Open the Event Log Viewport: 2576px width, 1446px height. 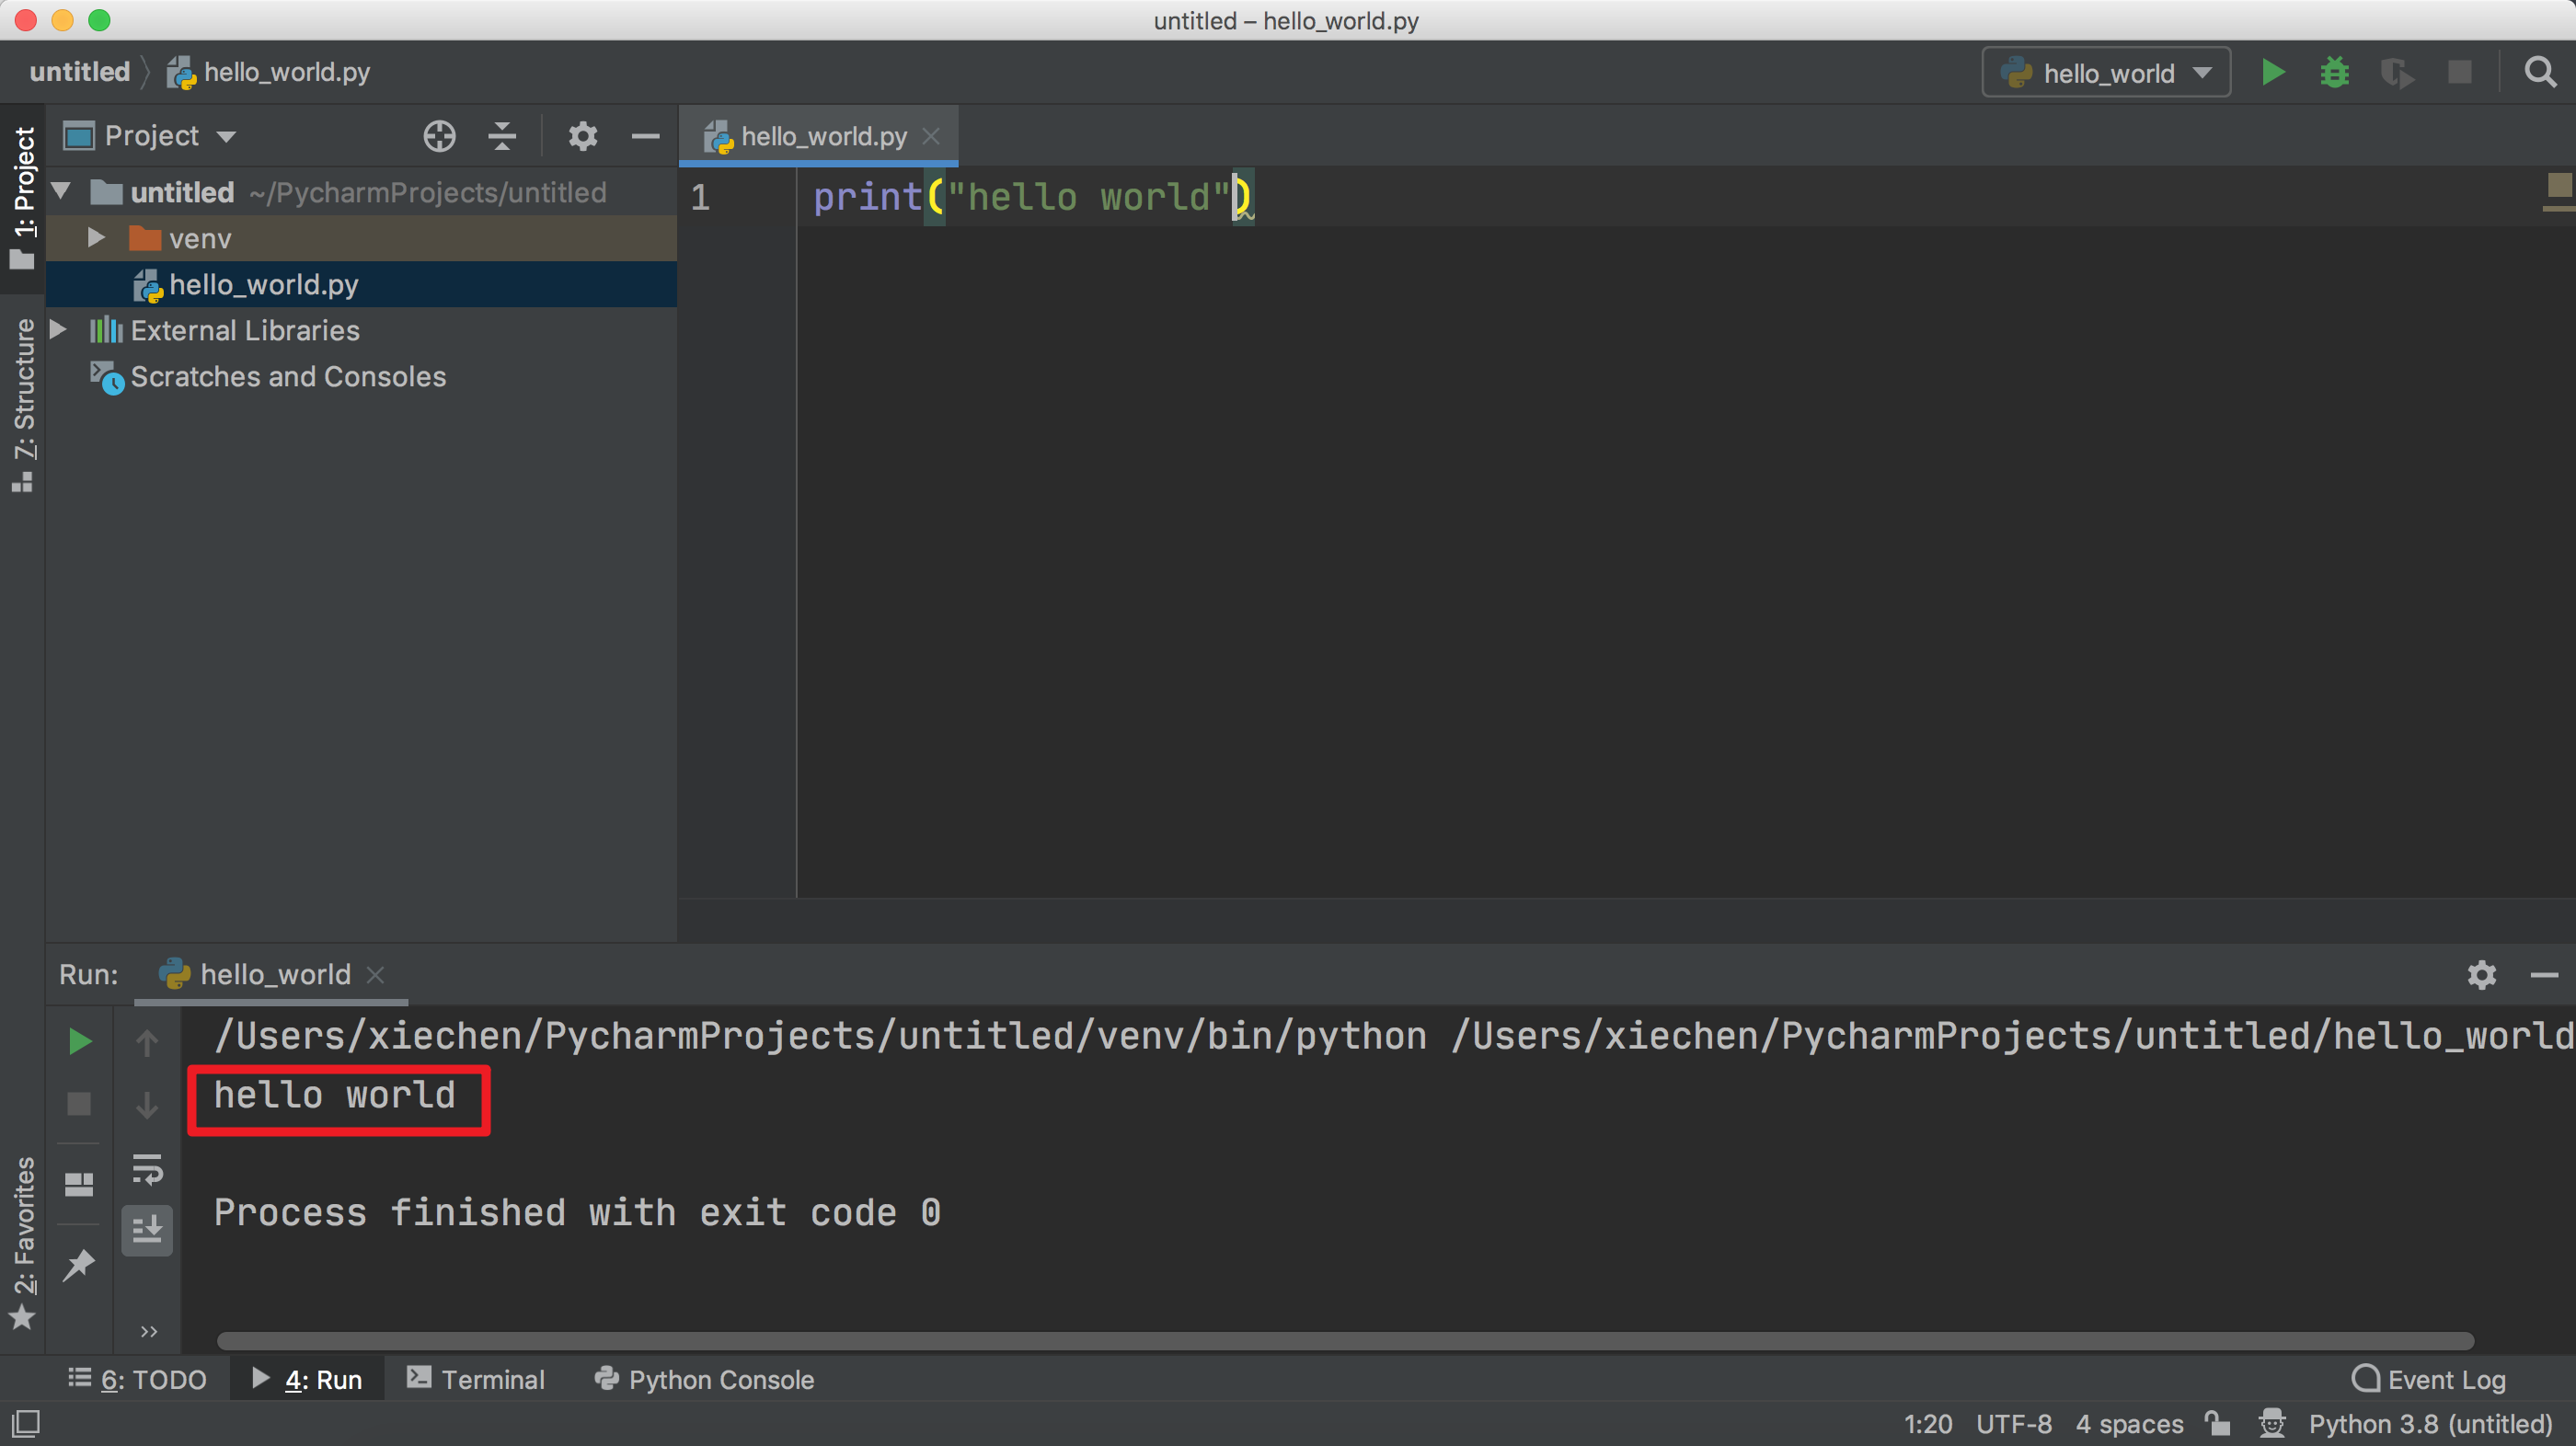[x=2429, y=1380]
